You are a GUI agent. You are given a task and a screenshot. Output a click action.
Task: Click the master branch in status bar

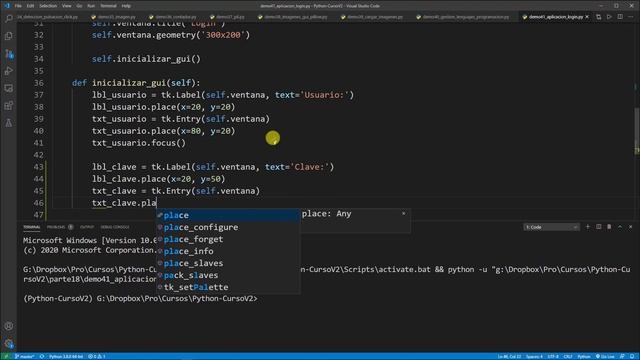(24, 357)
